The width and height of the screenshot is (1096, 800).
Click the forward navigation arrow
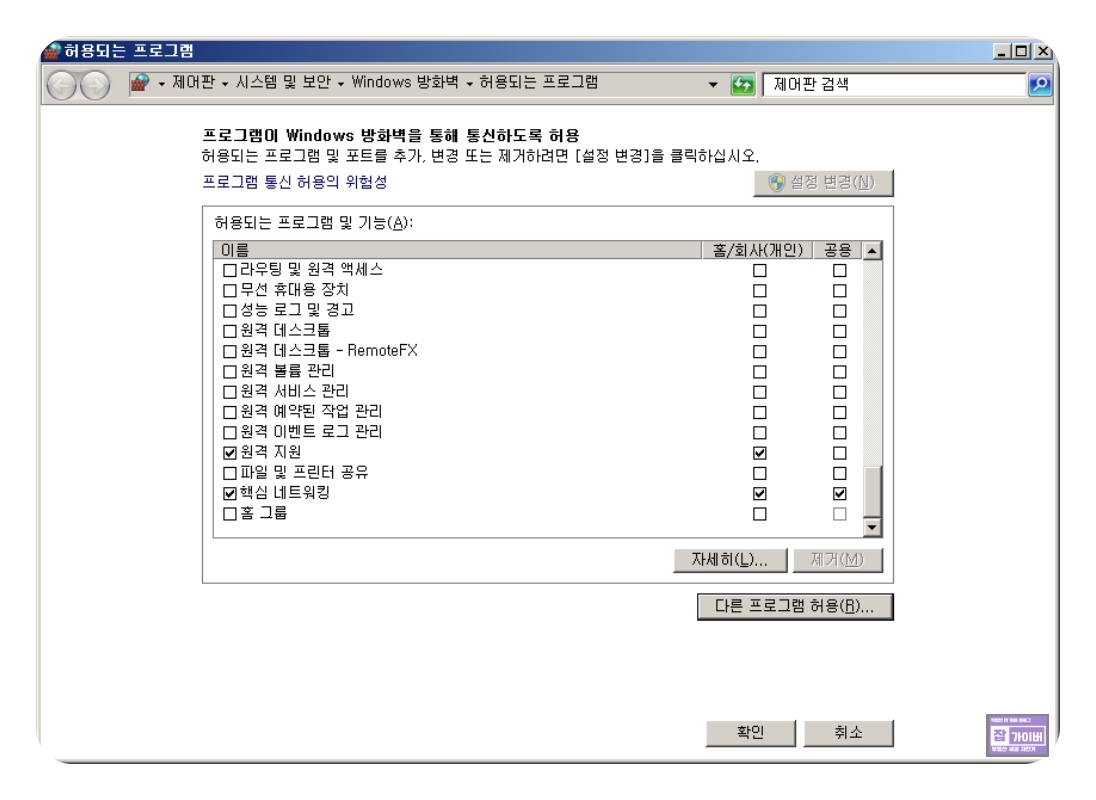coord(95,86)
